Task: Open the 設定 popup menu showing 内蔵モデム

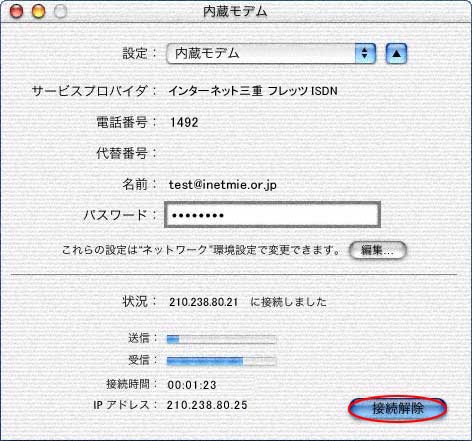Action: coord(271,53)
